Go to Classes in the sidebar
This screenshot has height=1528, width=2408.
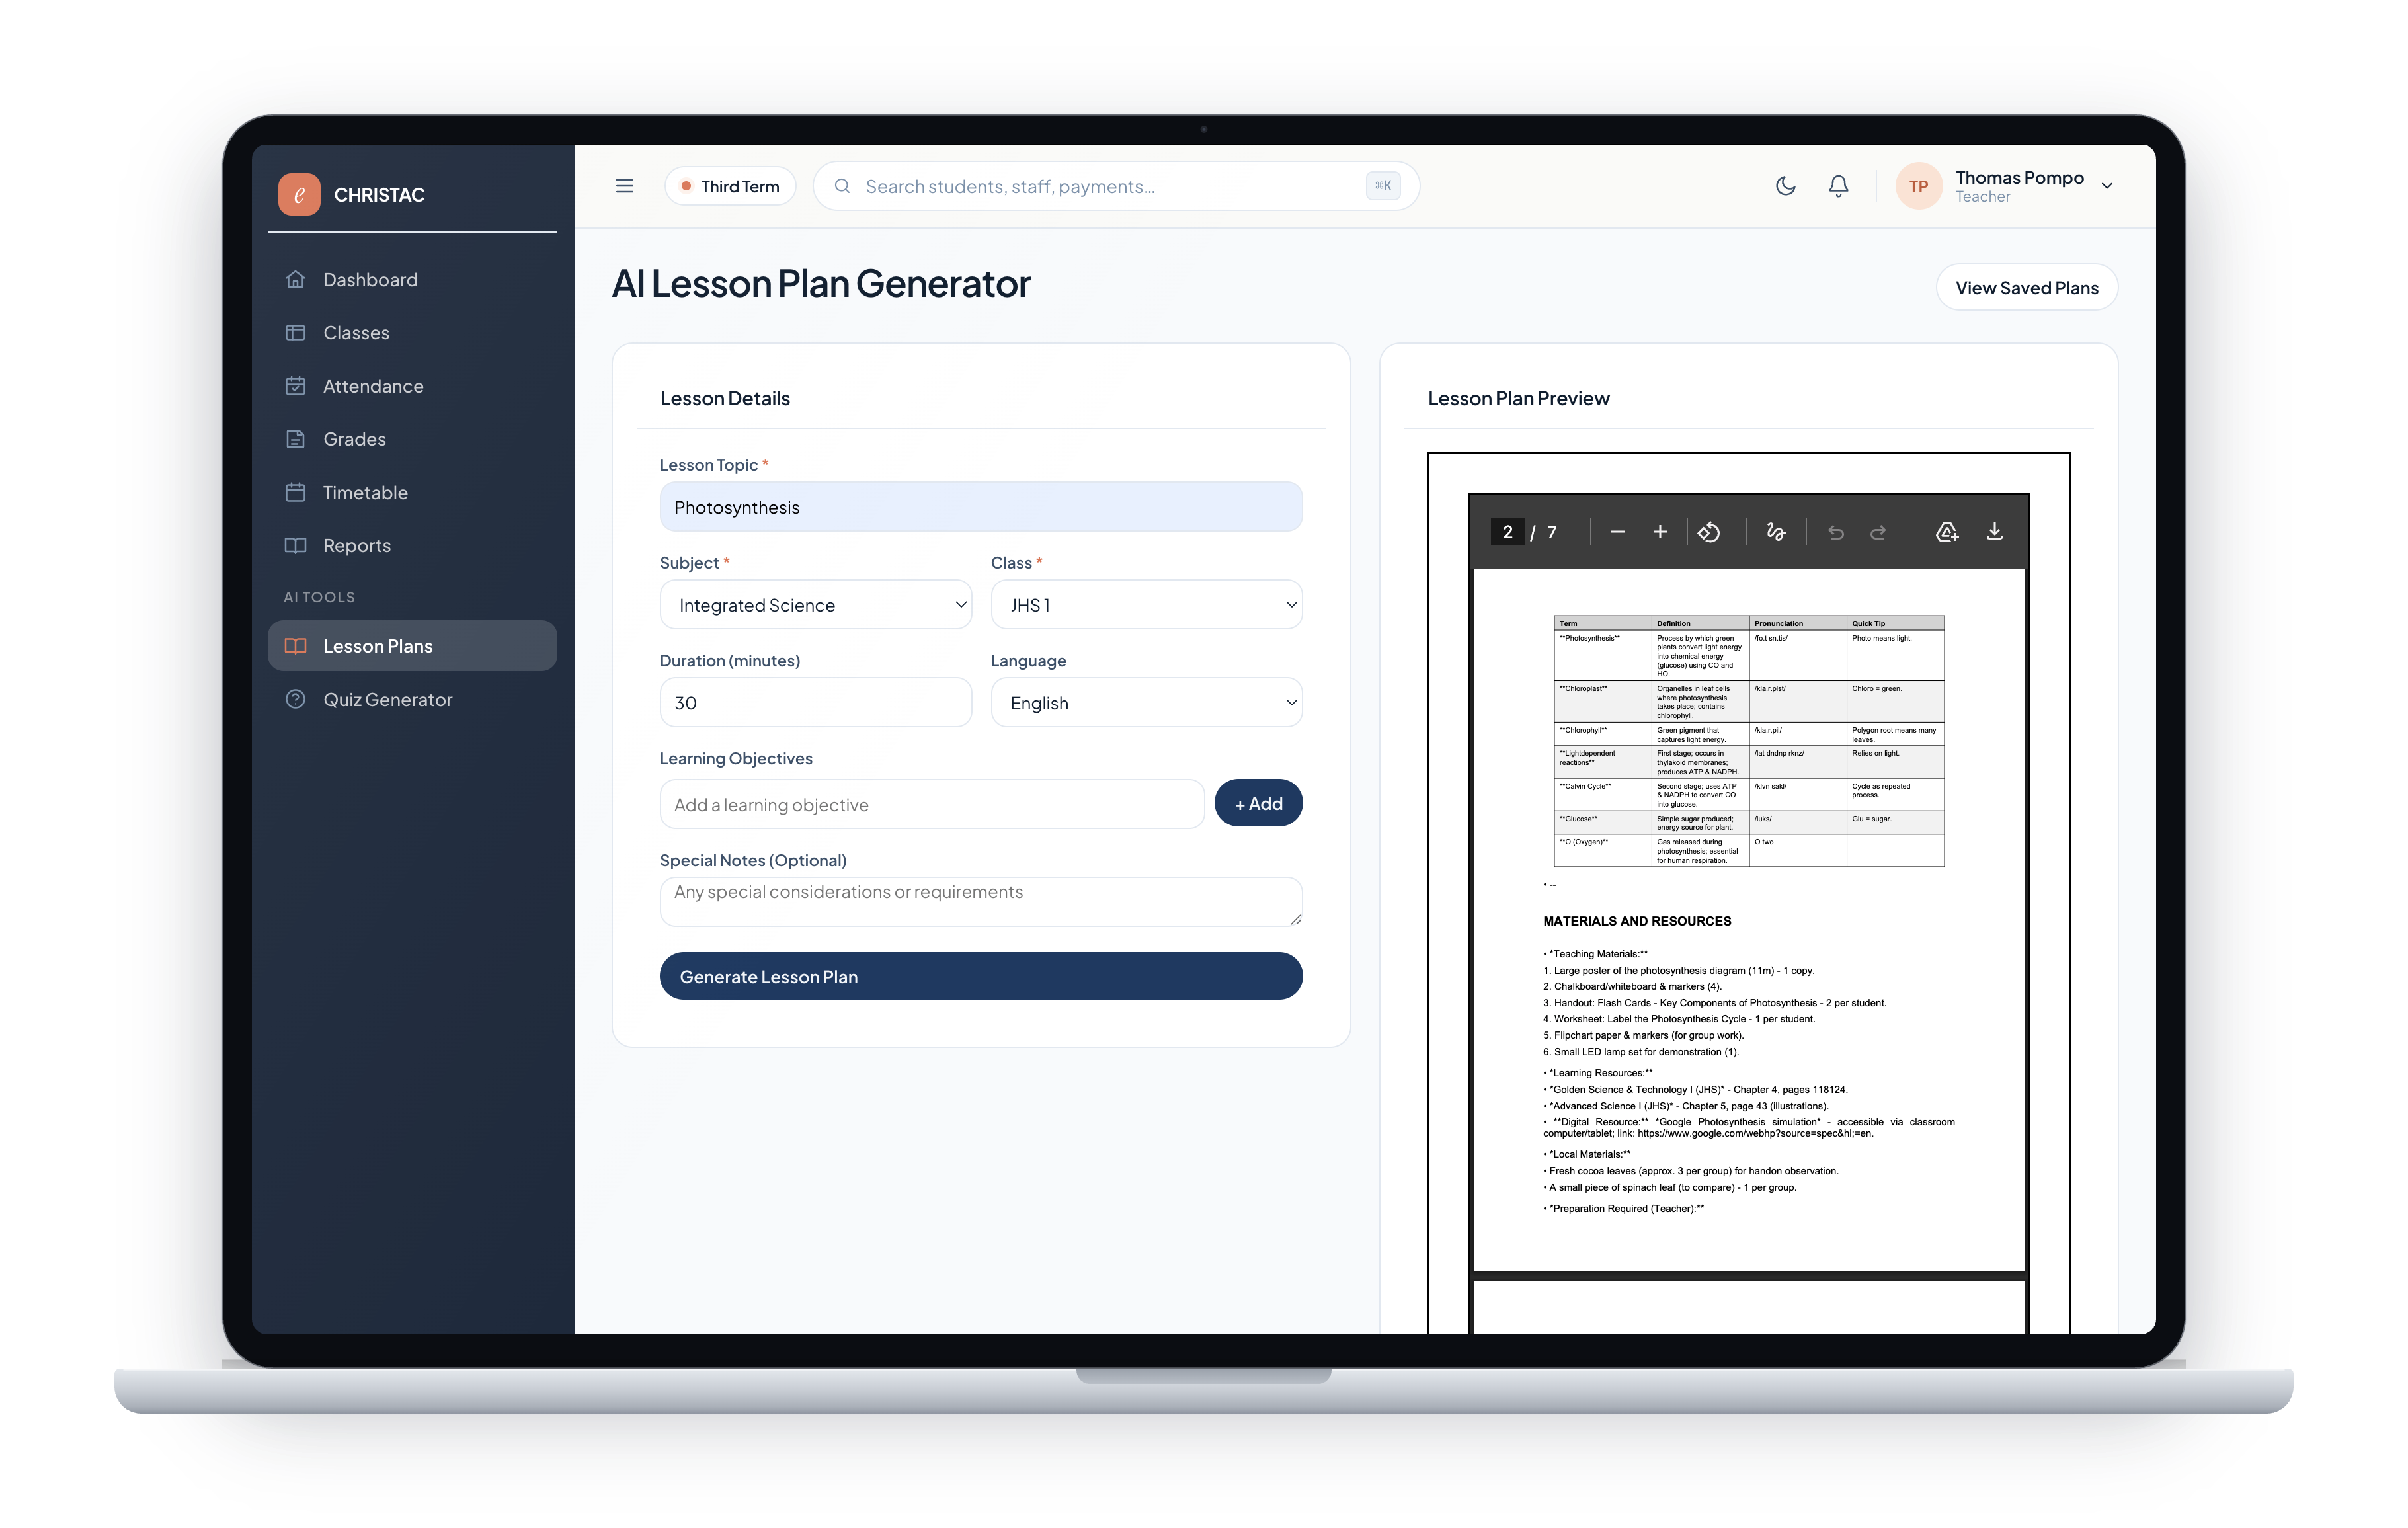point(412,333)
